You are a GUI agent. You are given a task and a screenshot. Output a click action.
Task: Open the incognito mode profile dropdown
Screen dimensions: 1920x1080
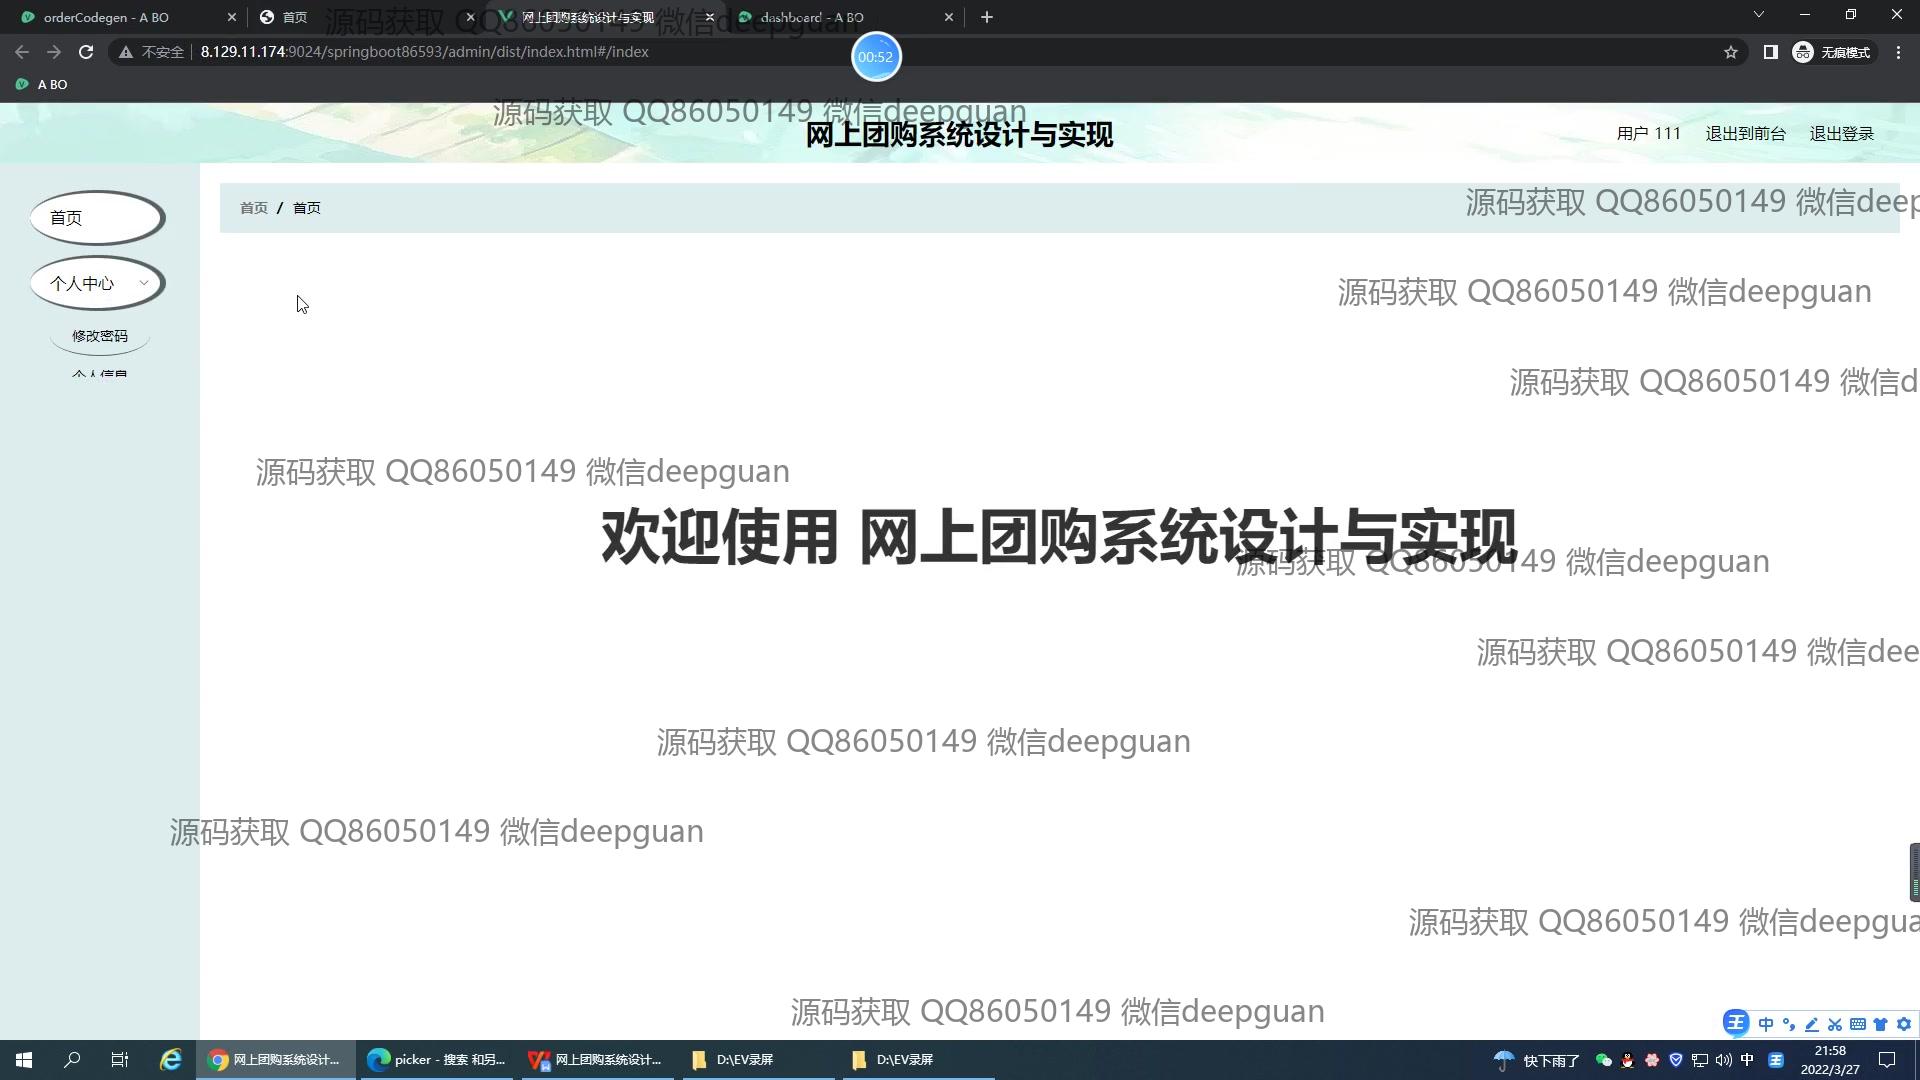[x=1833, y=52]
